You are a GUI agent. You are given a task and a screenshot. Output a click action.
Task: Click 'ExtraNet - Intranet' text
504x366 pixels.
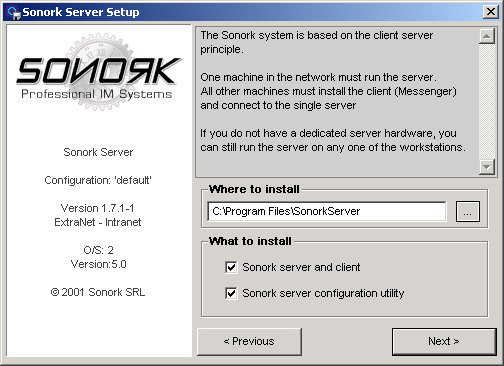tap(98, 222)
